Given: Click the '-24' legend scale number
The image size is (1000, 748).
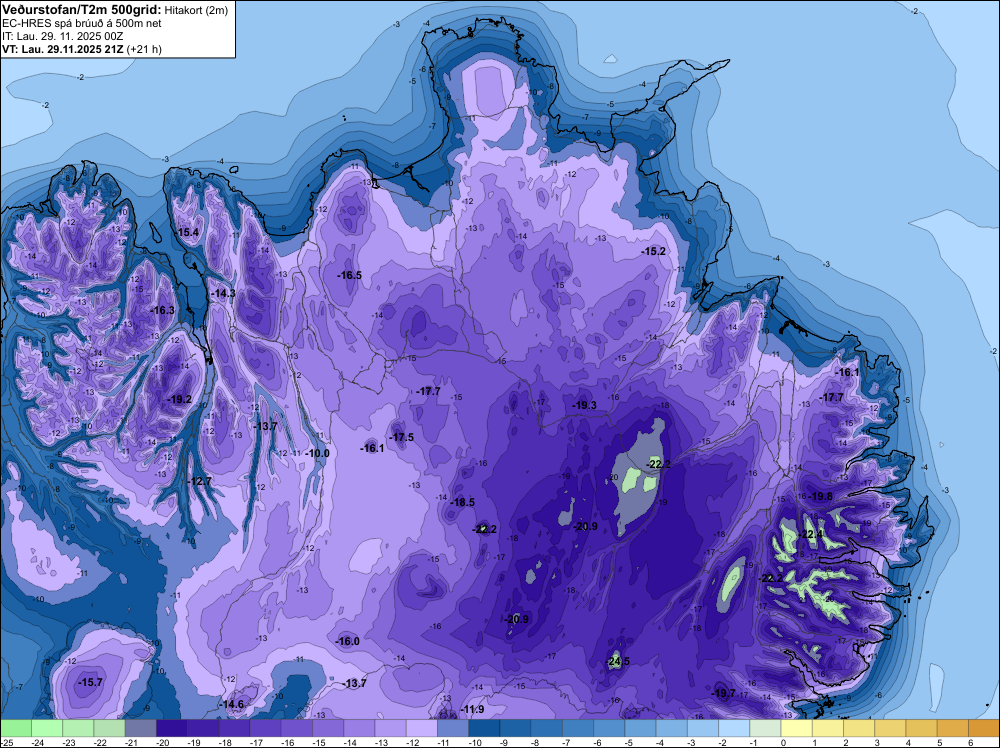Looking at the screenshot, I should coord(38,742).
